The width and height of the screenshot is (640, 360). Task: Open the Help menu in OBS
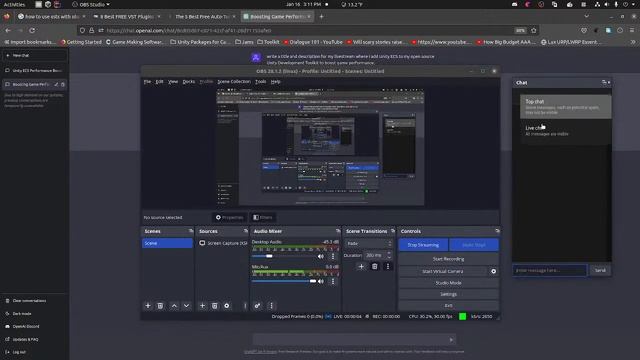coord(276,82)
